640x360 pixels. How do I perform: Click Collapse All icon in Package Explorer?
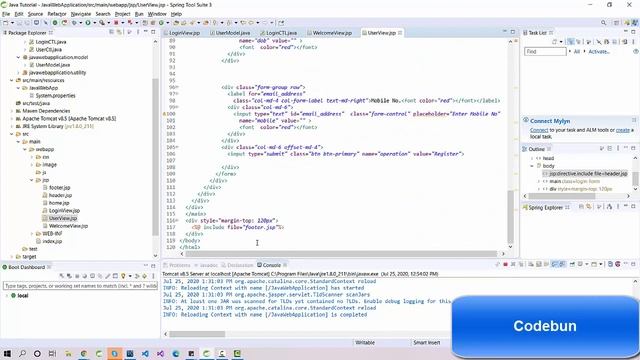pos(111,32)
